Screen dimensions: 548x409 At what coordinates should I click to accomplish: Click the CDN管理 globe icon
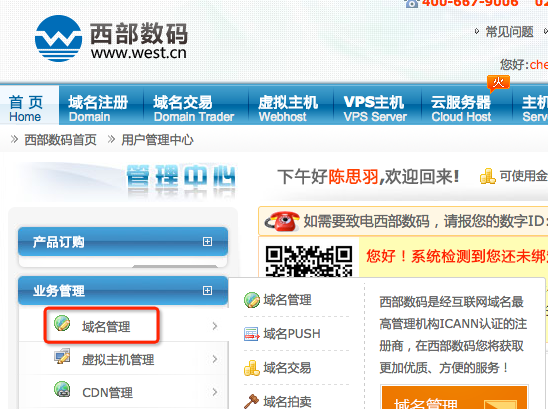(62, 389)
